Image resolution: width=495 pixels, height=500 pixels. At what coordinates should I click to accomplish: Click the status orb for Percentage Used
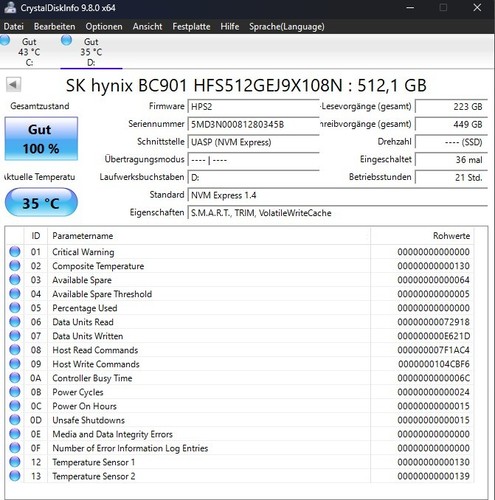pyautogui.click(x=15, y=308)
